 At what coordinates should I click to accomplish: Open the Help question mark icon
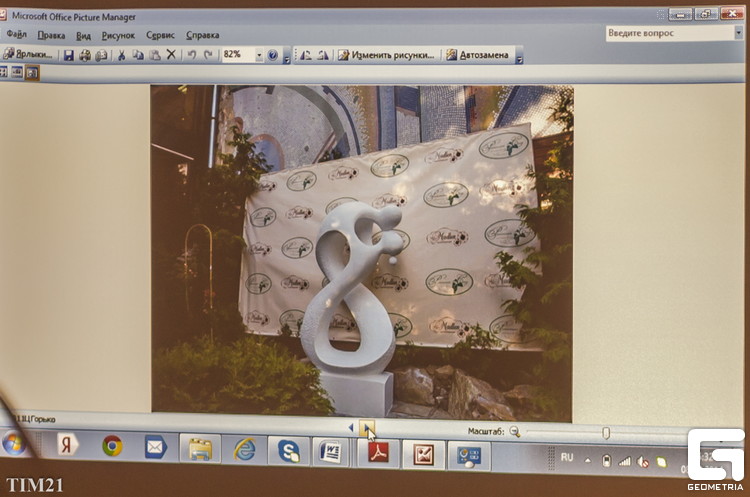pyautogui.click(x=272, y=55)
